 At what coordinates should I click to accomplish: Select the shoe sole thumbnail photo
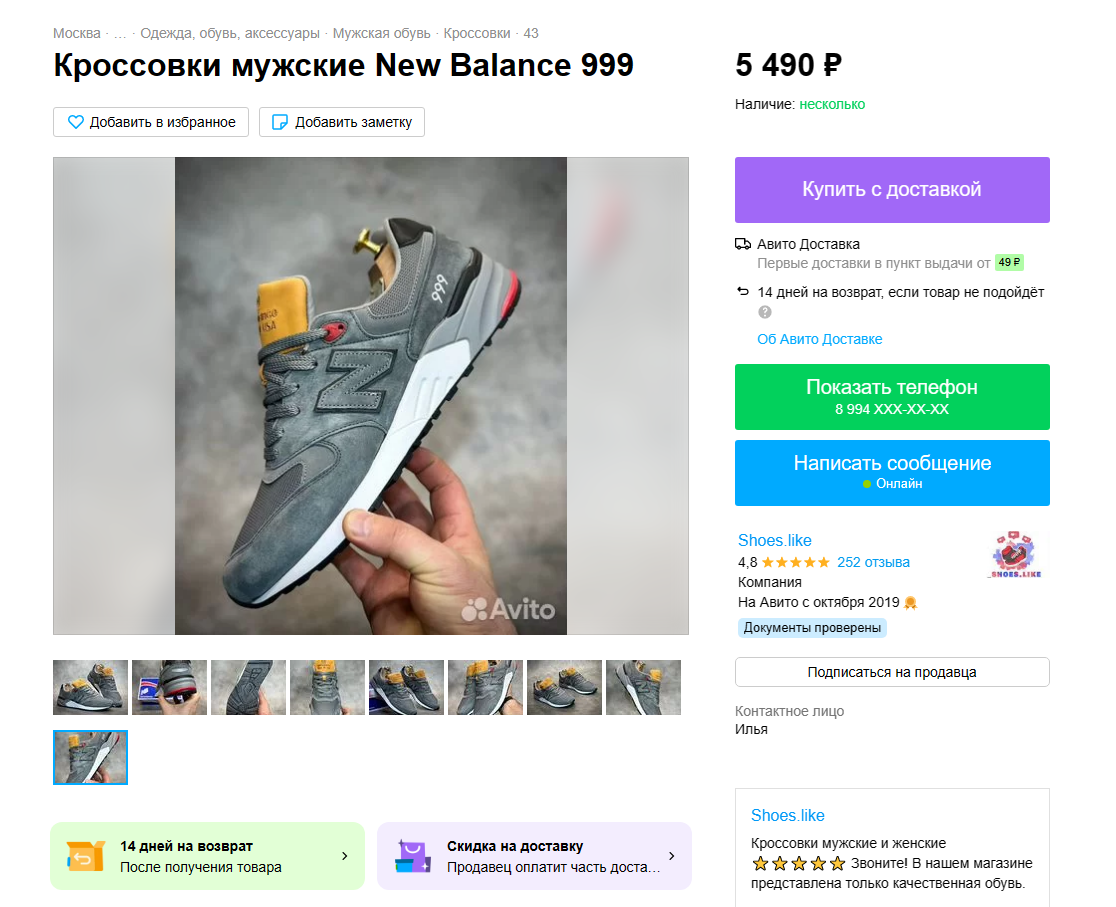(248, 687)
